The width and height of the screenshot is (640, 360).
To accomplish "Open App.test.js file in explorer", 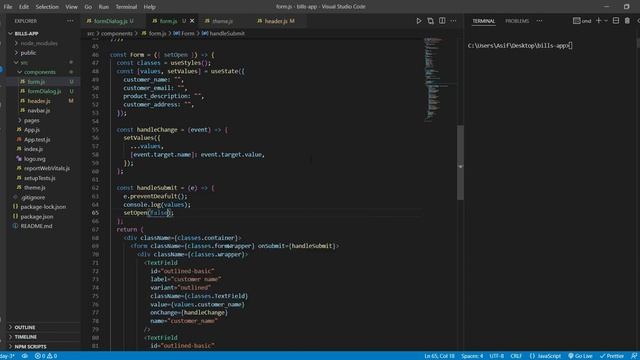I will click(x=37, y=140).
